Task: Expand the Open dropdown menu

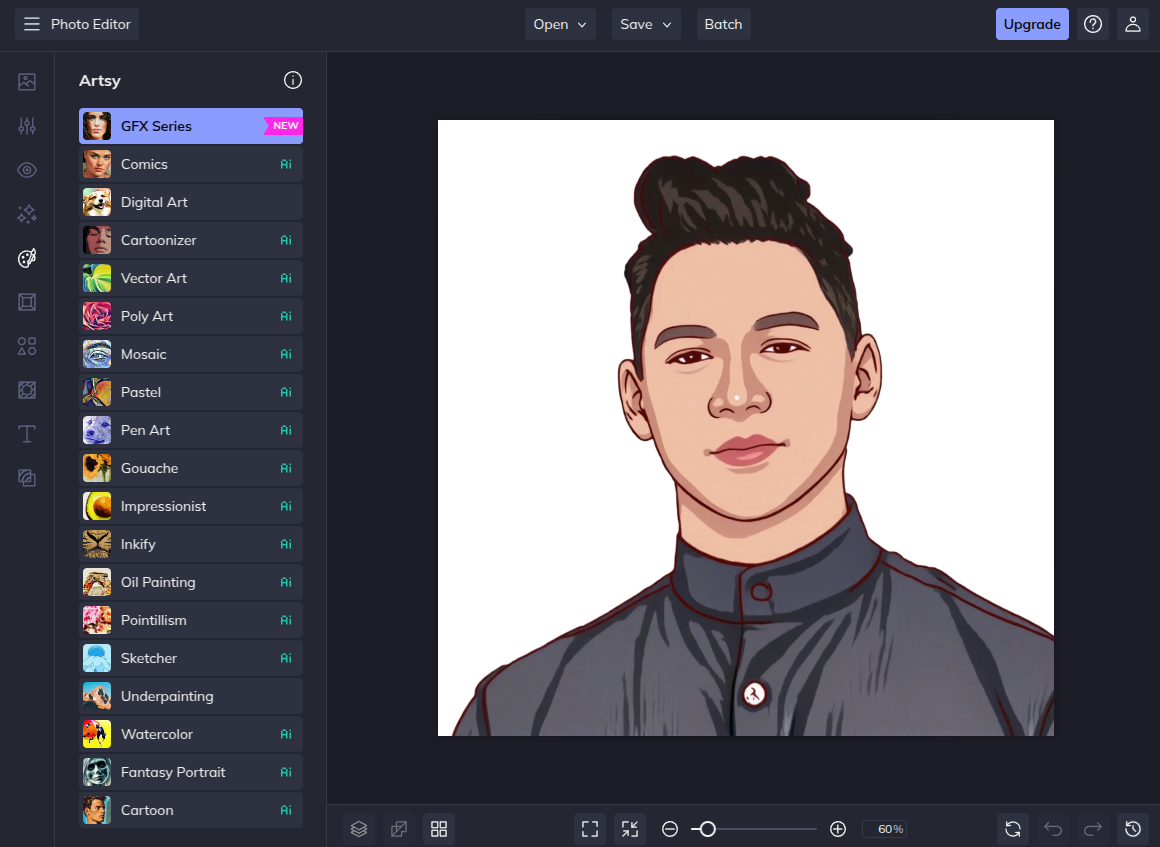Action: click(560, 24)
